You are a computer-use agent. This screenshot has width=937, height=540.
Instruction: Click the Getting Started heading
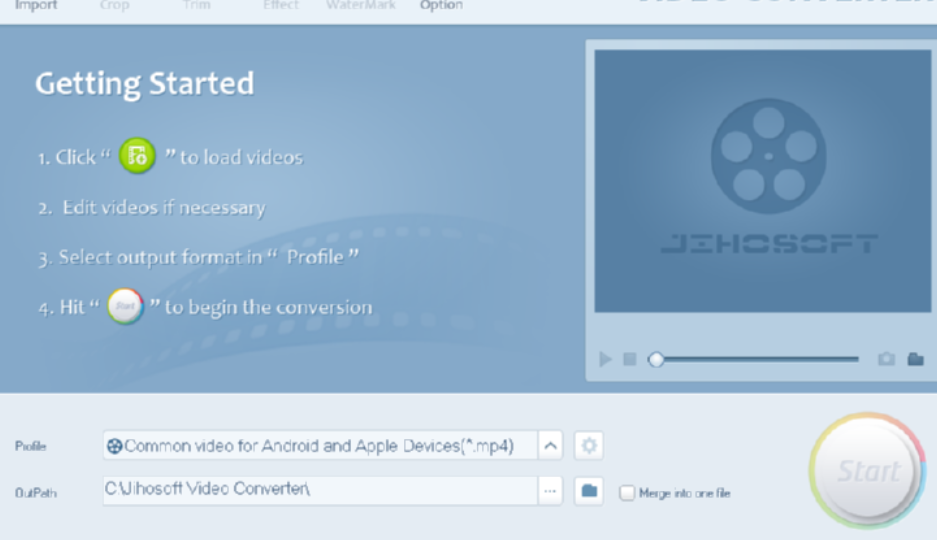tap(145, 84)
